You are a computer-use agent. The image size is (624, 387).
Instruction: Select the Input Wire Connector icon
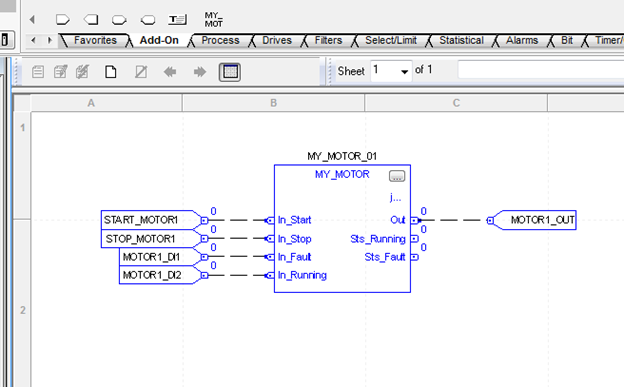(x=119, y=20)
